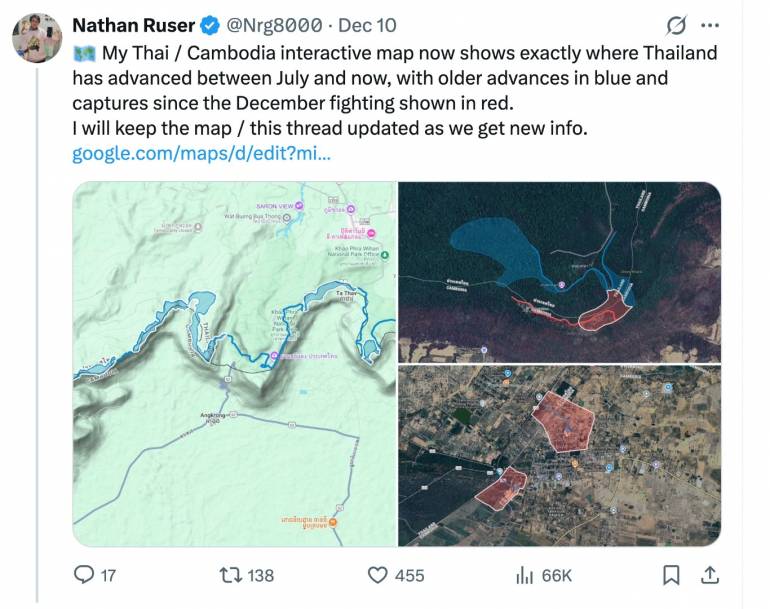This screenshot has width=770, height=609.
Task: Share the post via share icon
Action: coord(710,574)
